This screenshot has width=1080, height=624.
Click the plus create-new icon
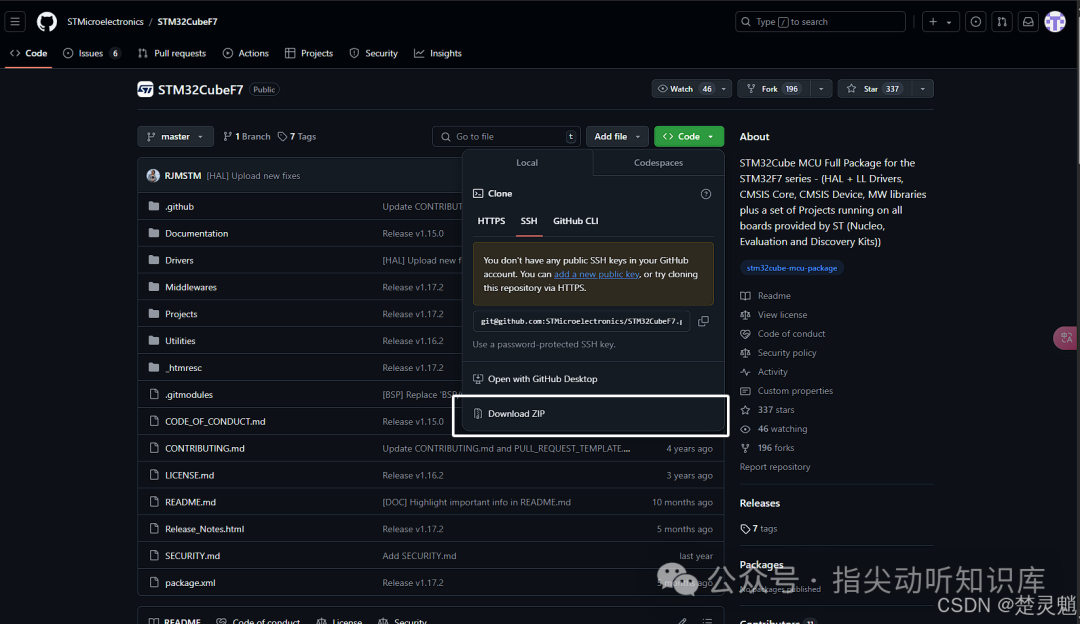[x=933, y=22]
